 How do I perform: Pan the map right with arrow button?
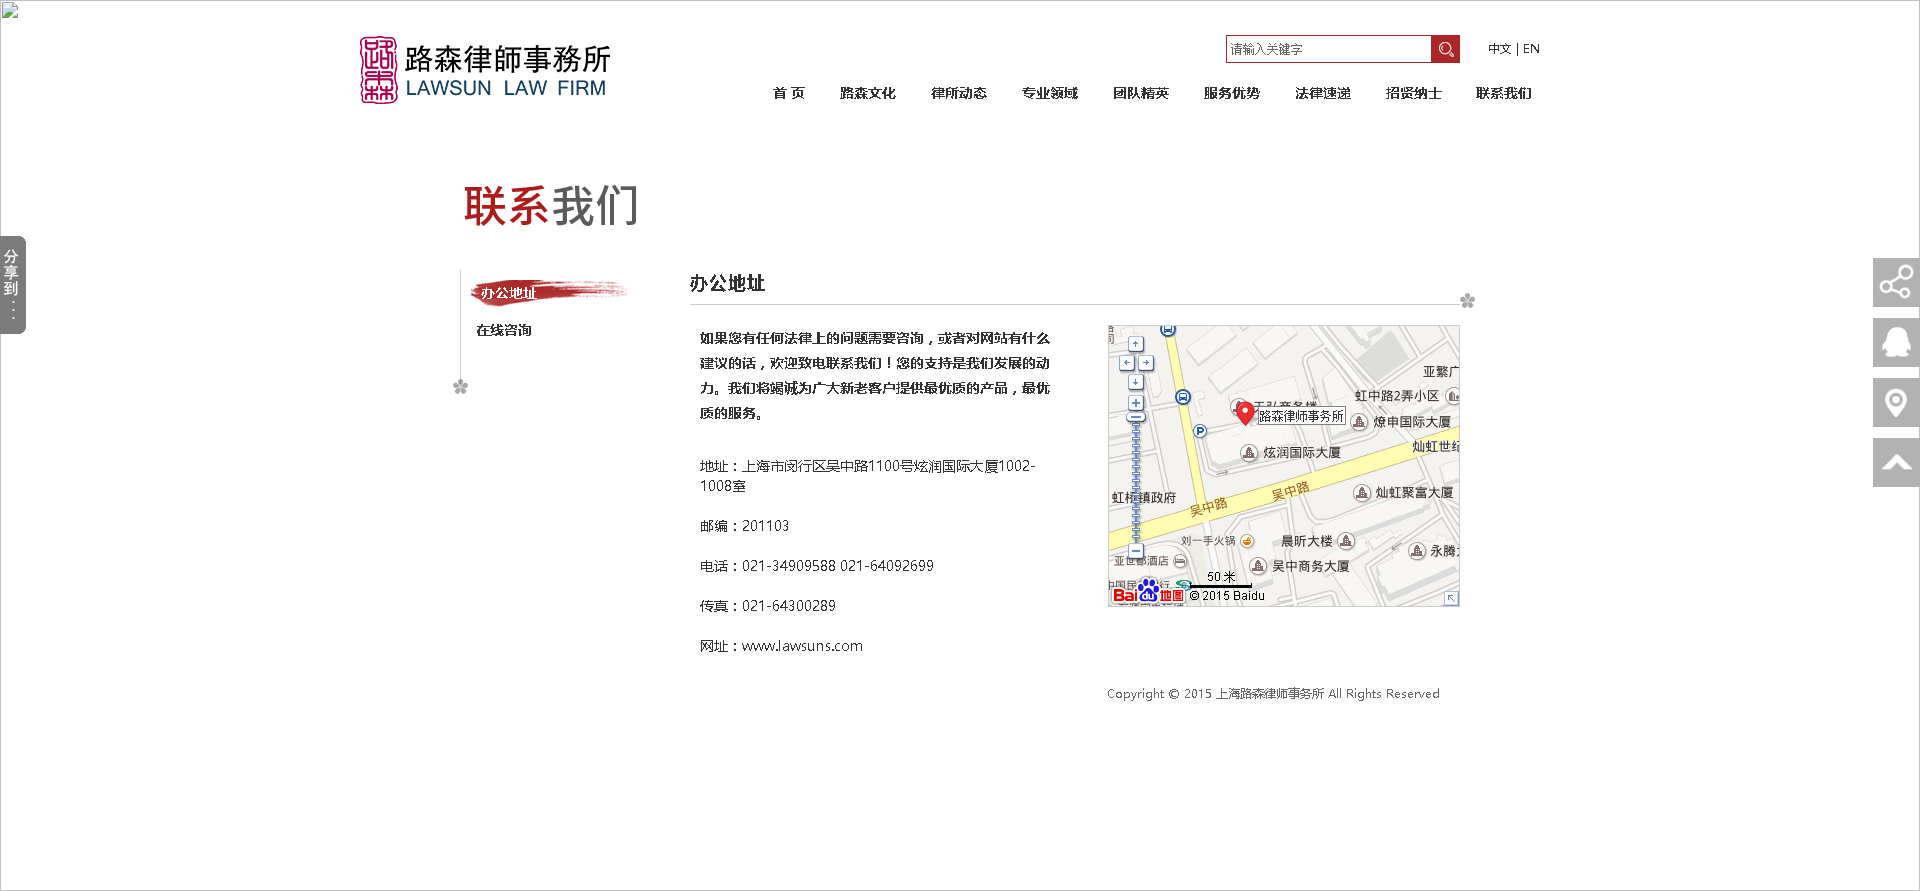[1146, 363]
